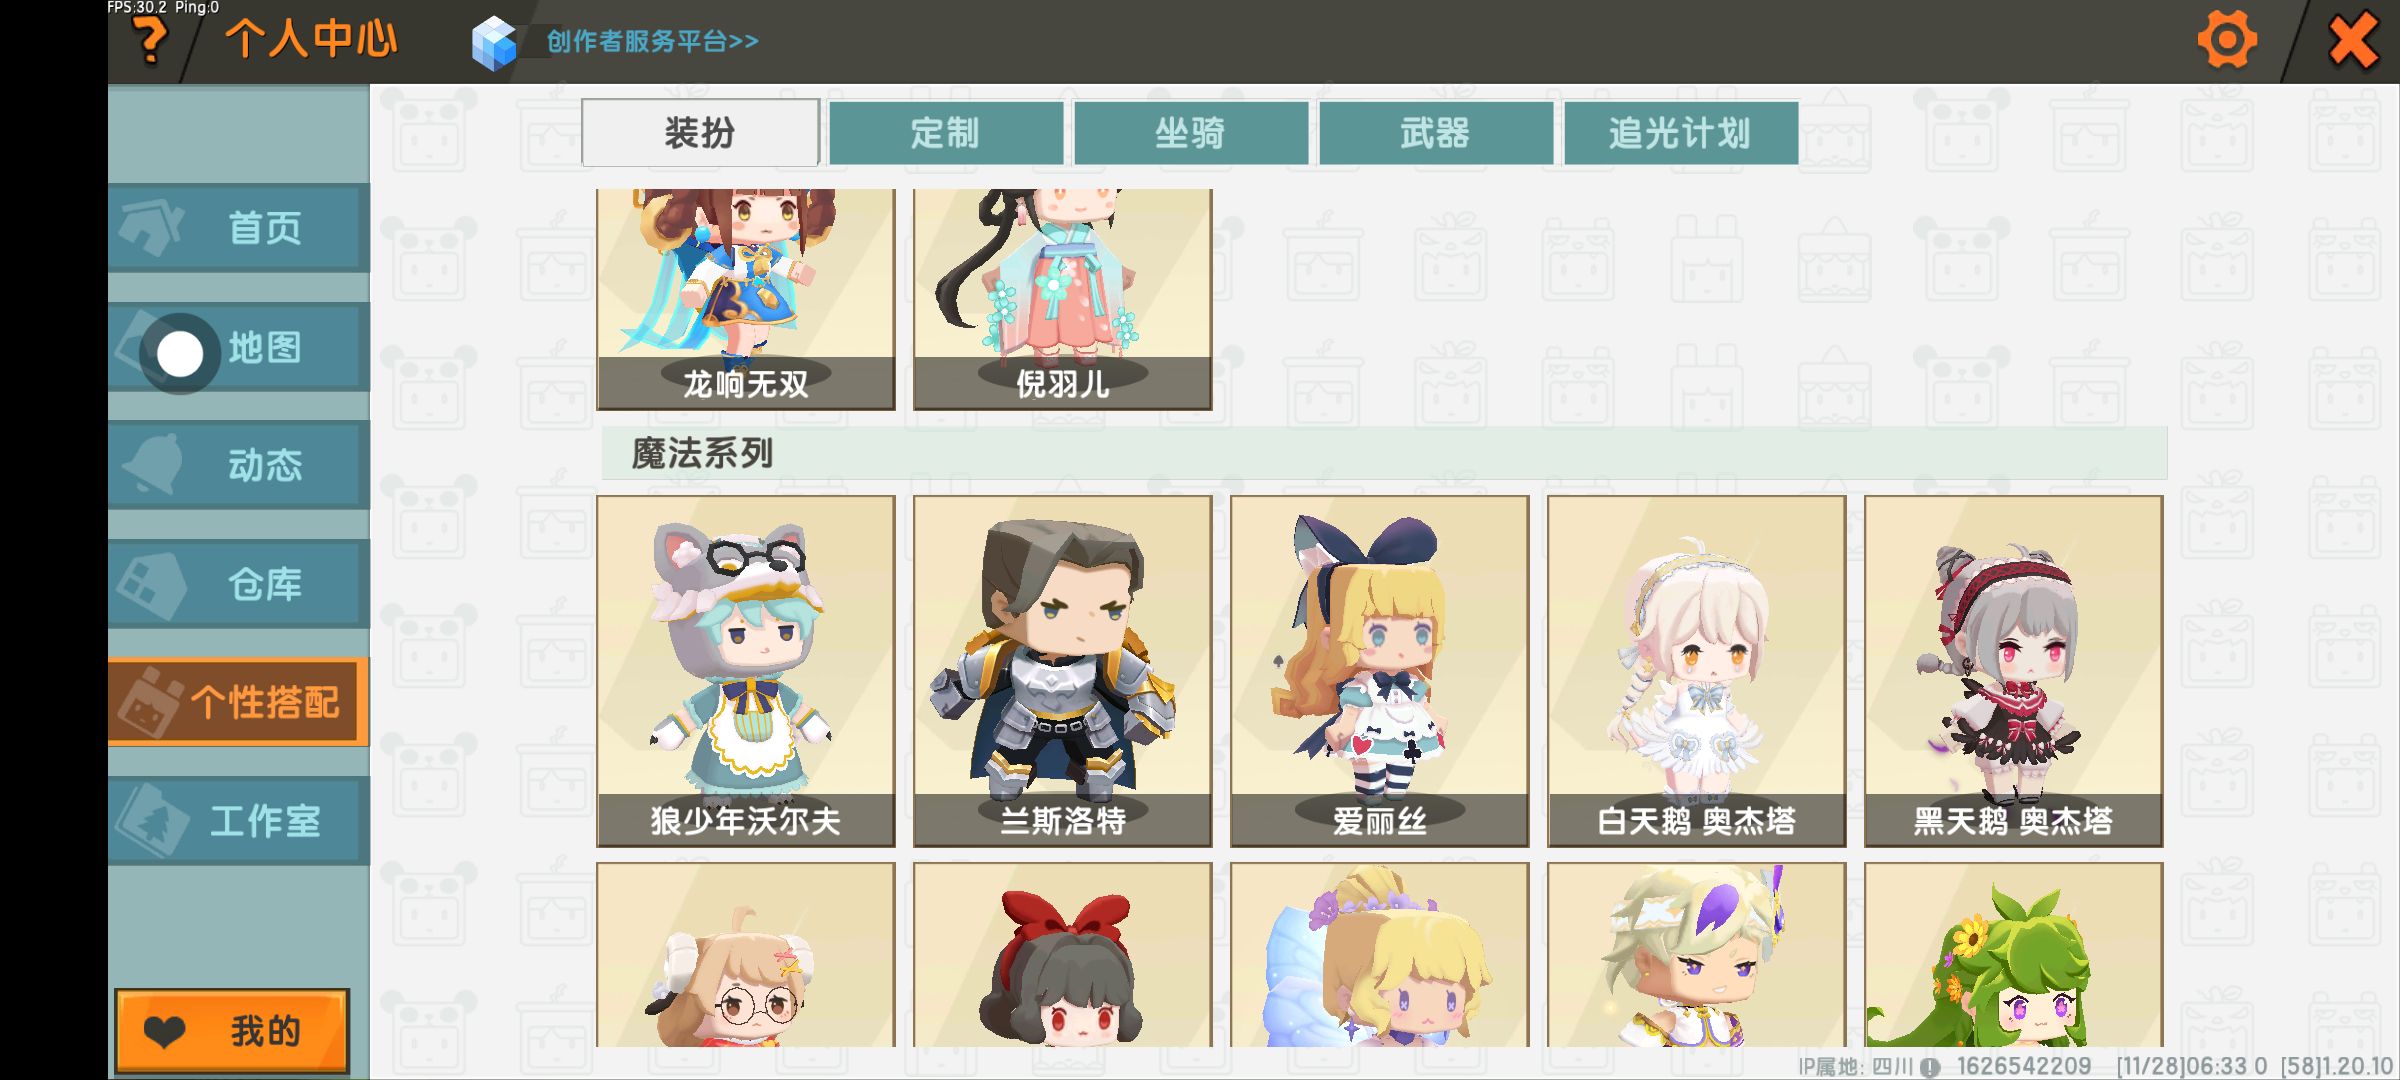Select the 追光计划 tab
The image size is (2400, 1080).
tap(1680, 132)
